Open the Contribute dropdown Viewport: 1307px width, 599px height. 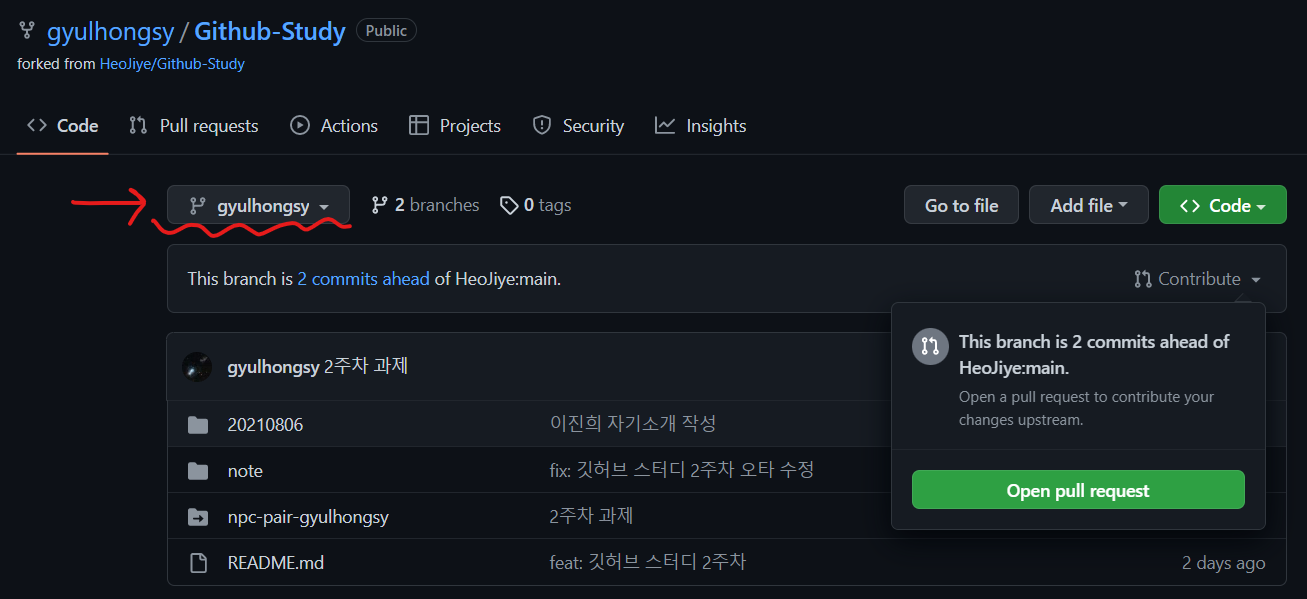1197,279
